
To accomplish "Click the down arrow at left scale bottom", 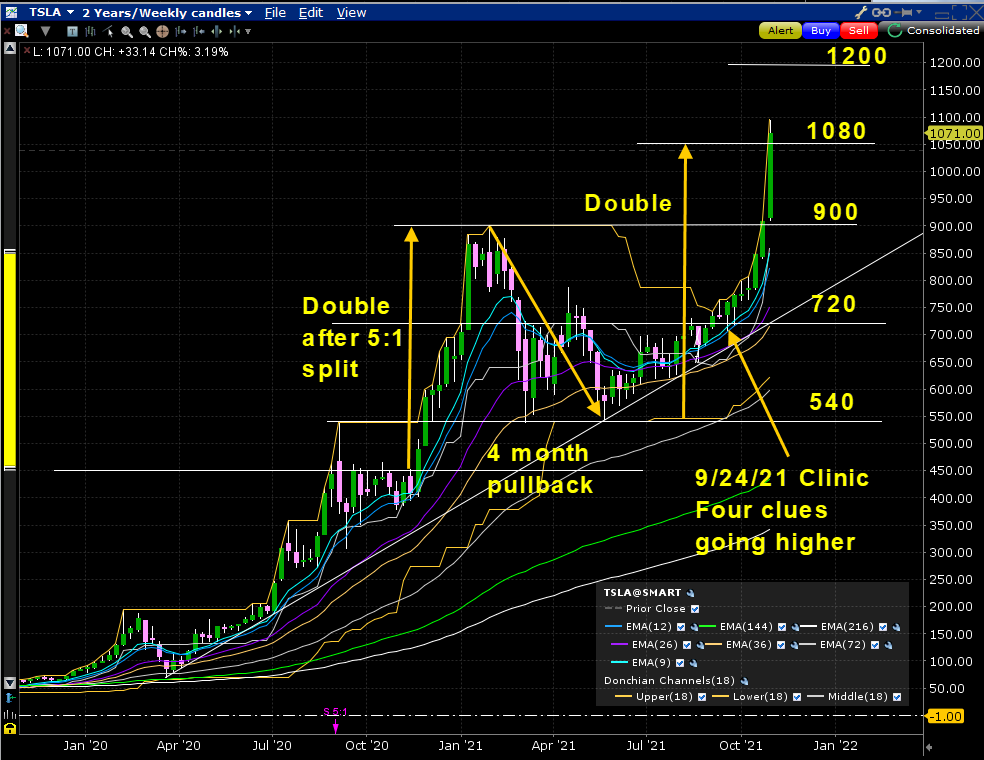I will click(x=9, y=682).
